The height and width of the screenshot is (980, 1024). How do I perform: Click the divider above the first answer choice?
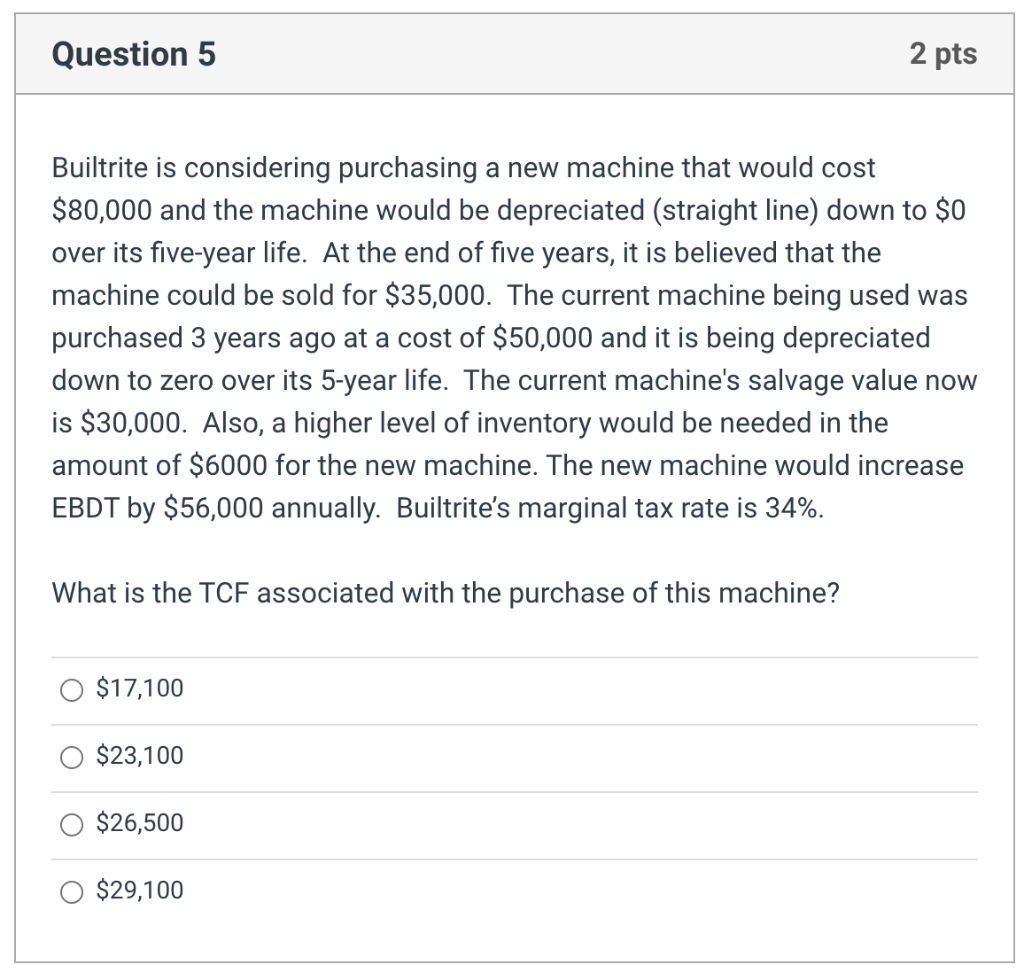pos(512,657)
